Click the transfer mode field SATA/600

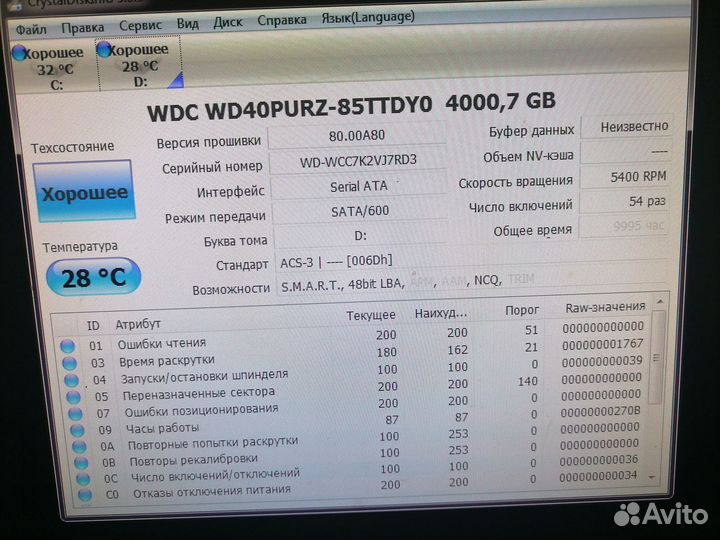(x=360, y=211)
